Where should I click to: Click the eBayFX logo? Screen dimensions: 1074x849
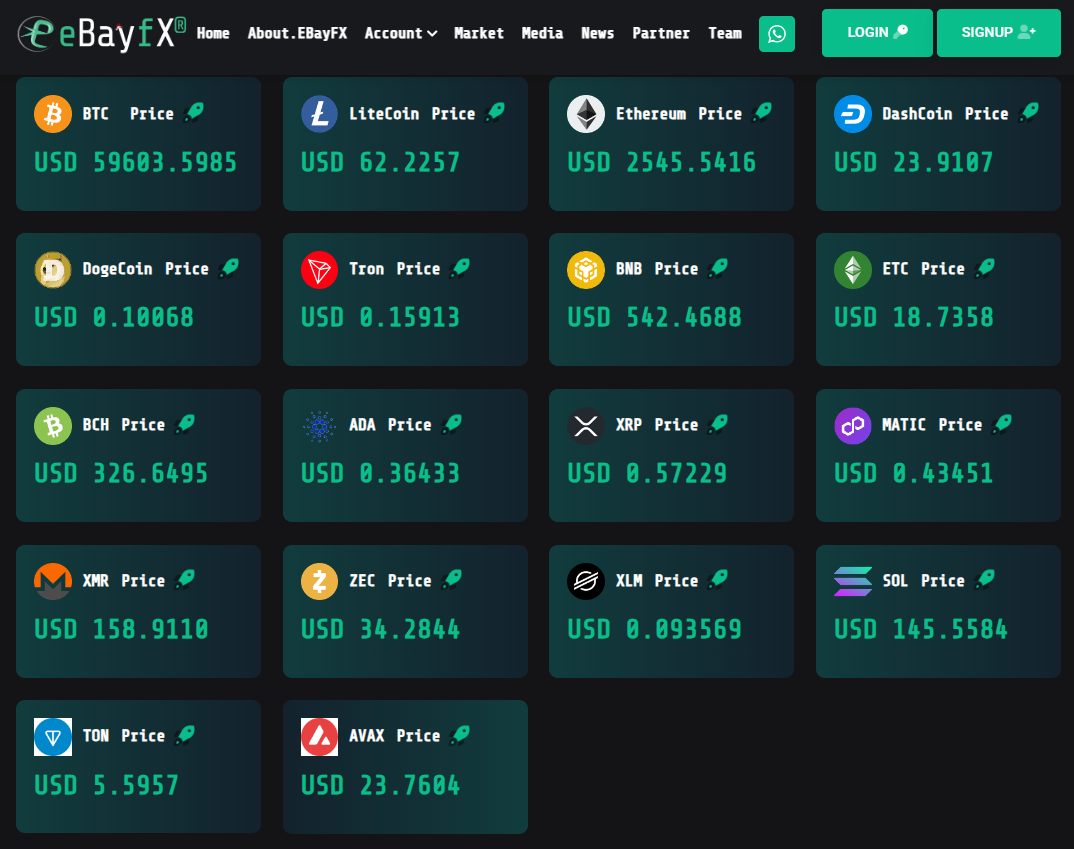click(101, 33)
